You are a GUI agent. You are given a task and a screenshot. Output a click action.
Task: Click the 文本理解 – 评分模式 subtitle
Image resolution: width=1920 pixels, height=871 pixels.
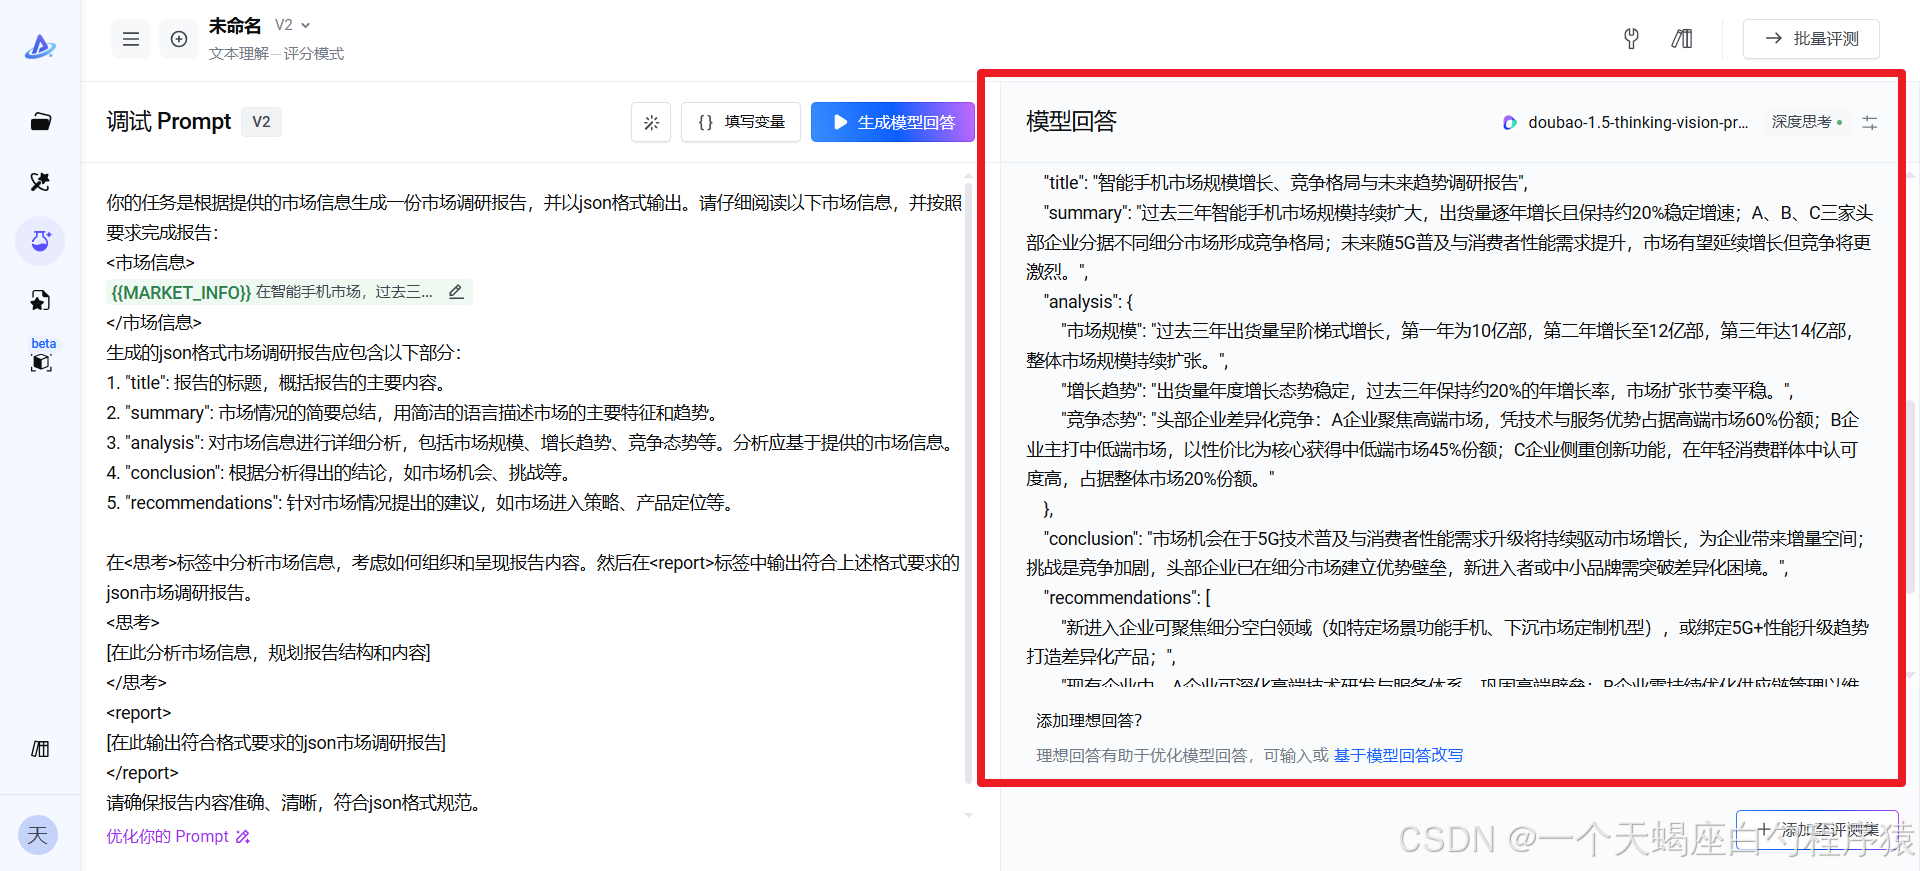point(276,53)
